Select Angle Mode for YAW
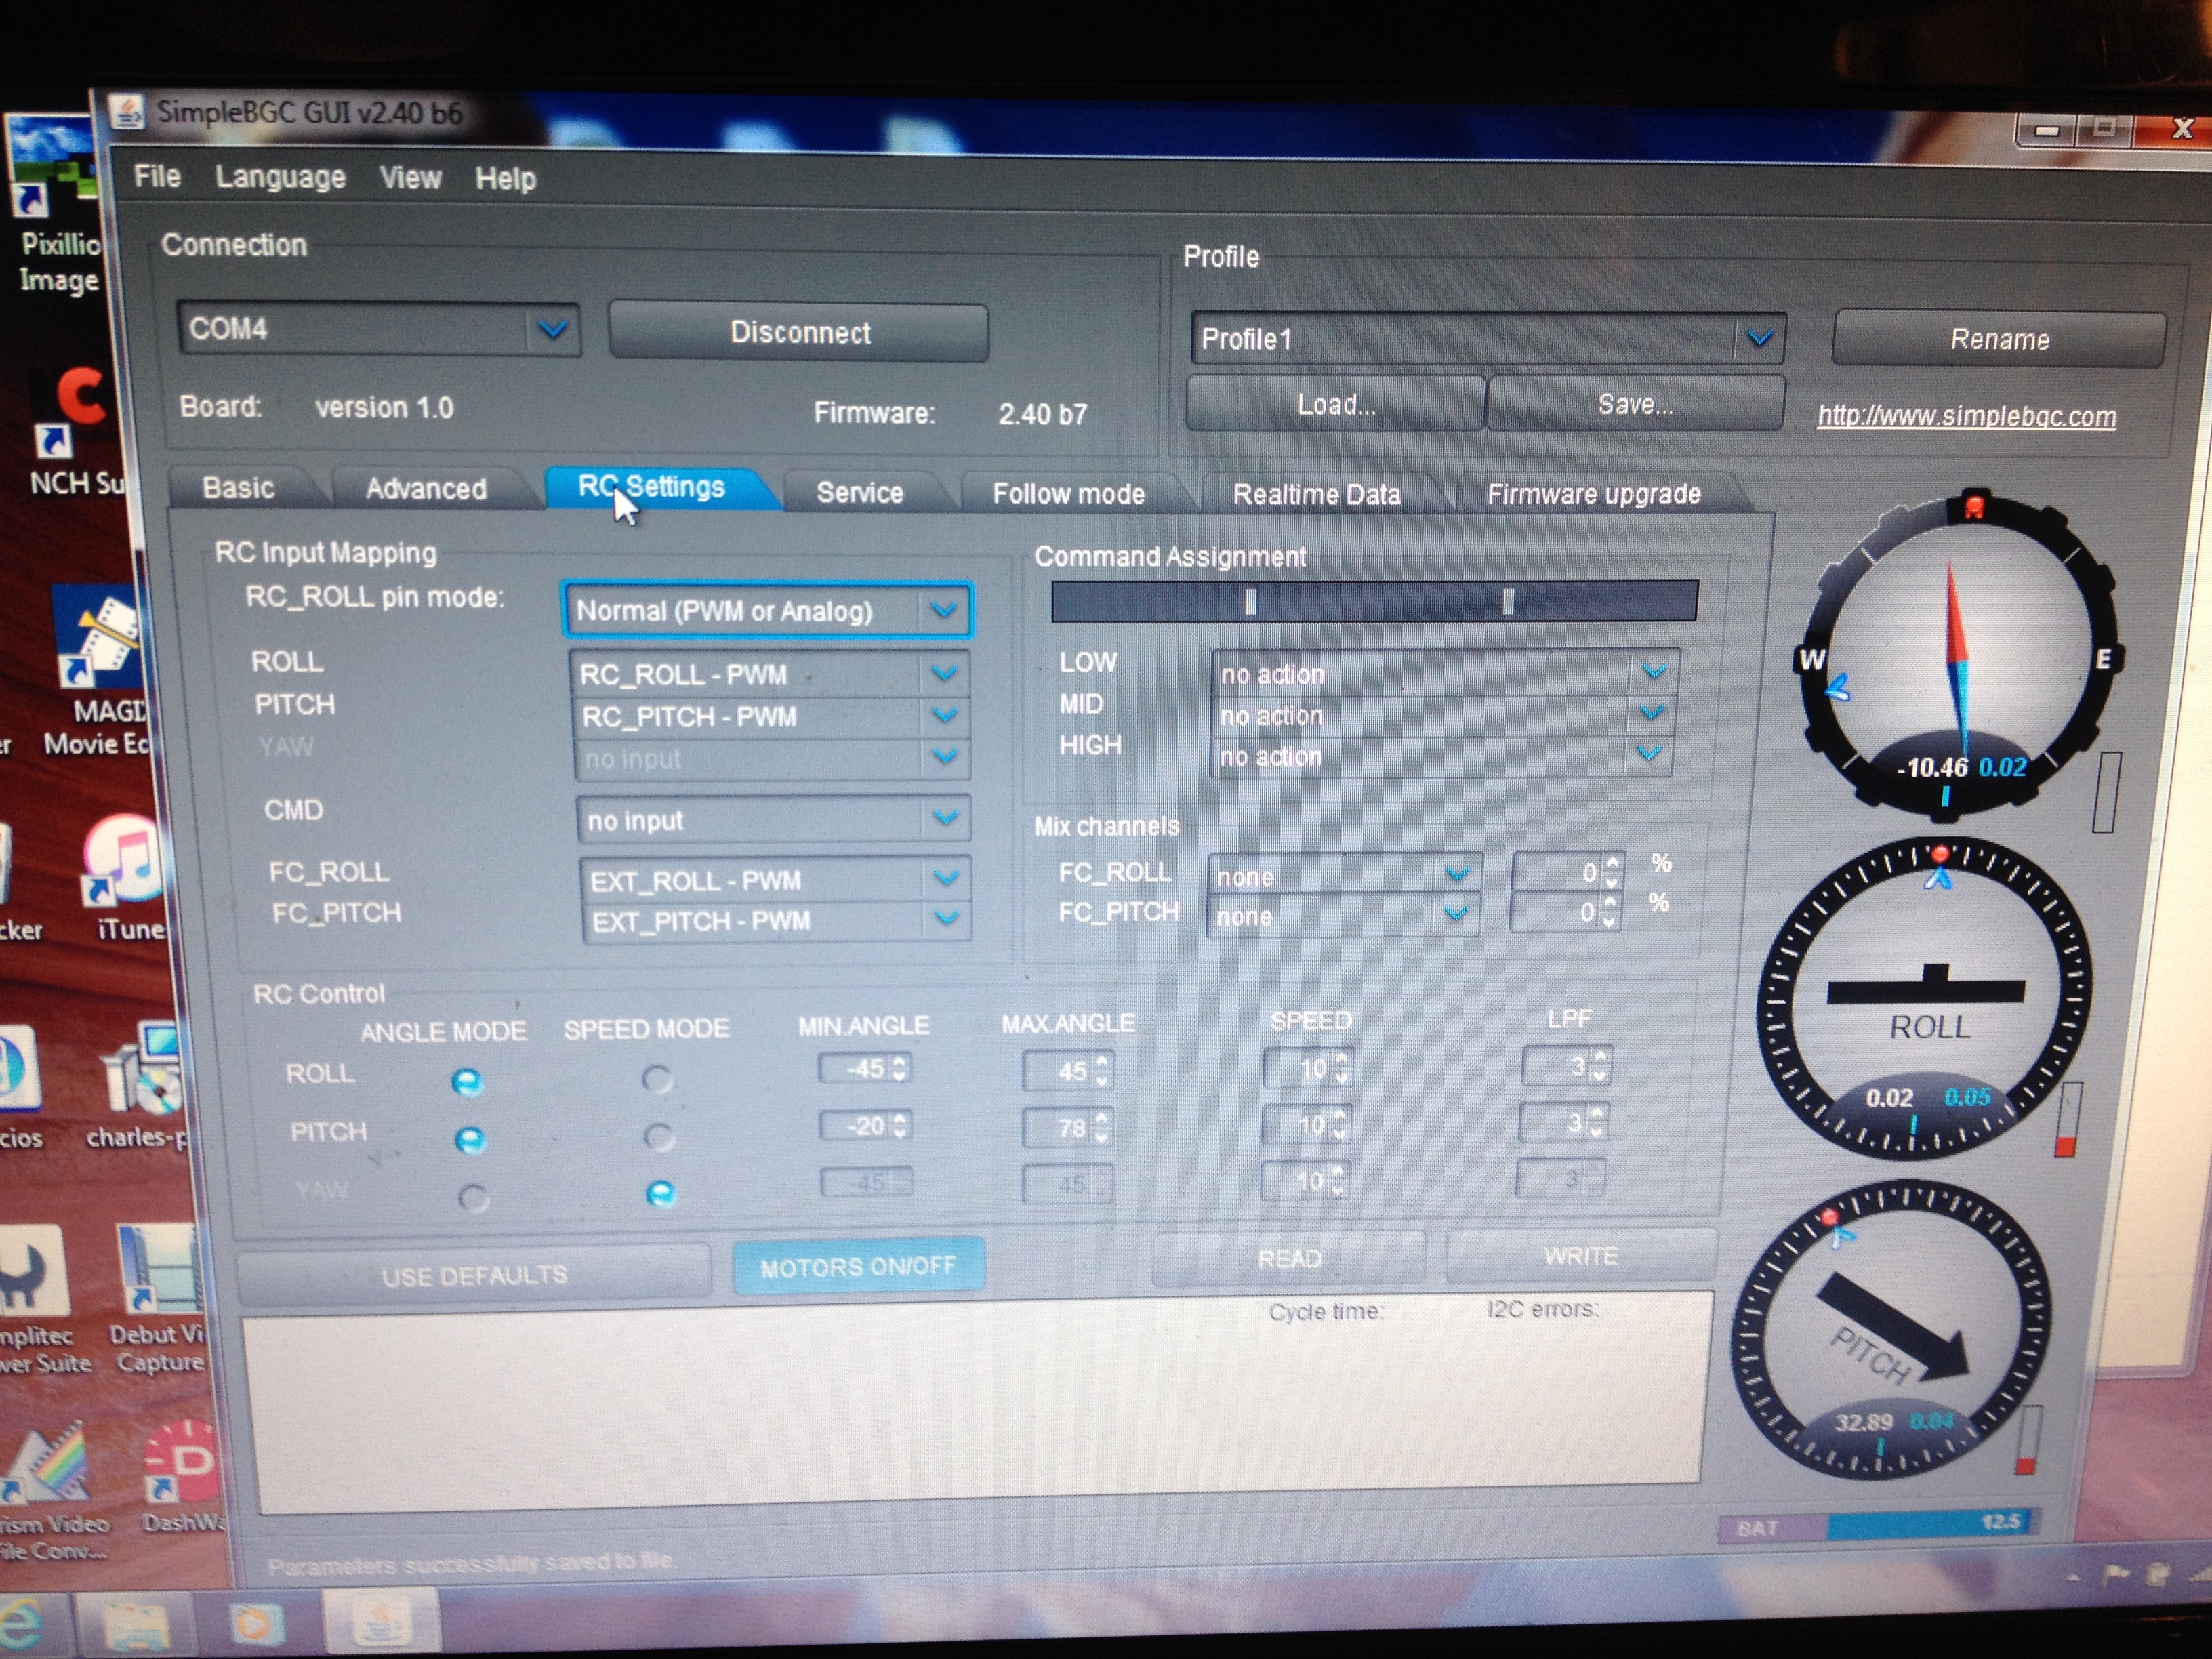The image size is (2212, 1659). [473, 1197]
